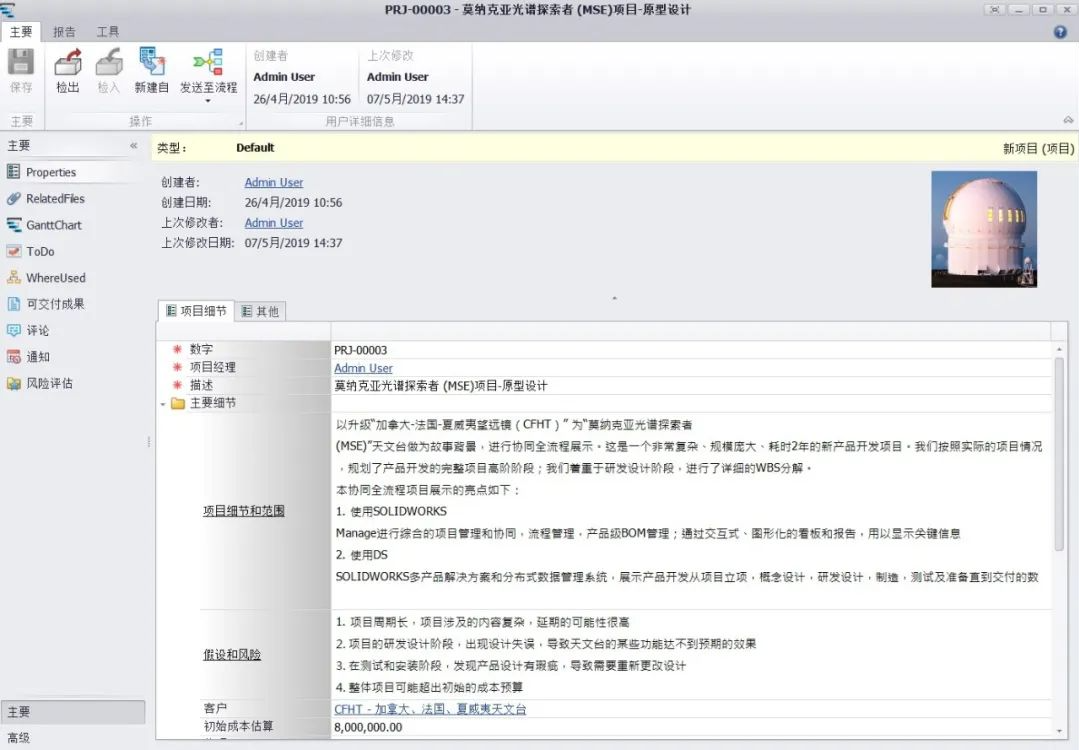The height and width of the screenshot is (750, 1079).
Task: Click the 检出 check-out icon
Action: pos(67,63)
